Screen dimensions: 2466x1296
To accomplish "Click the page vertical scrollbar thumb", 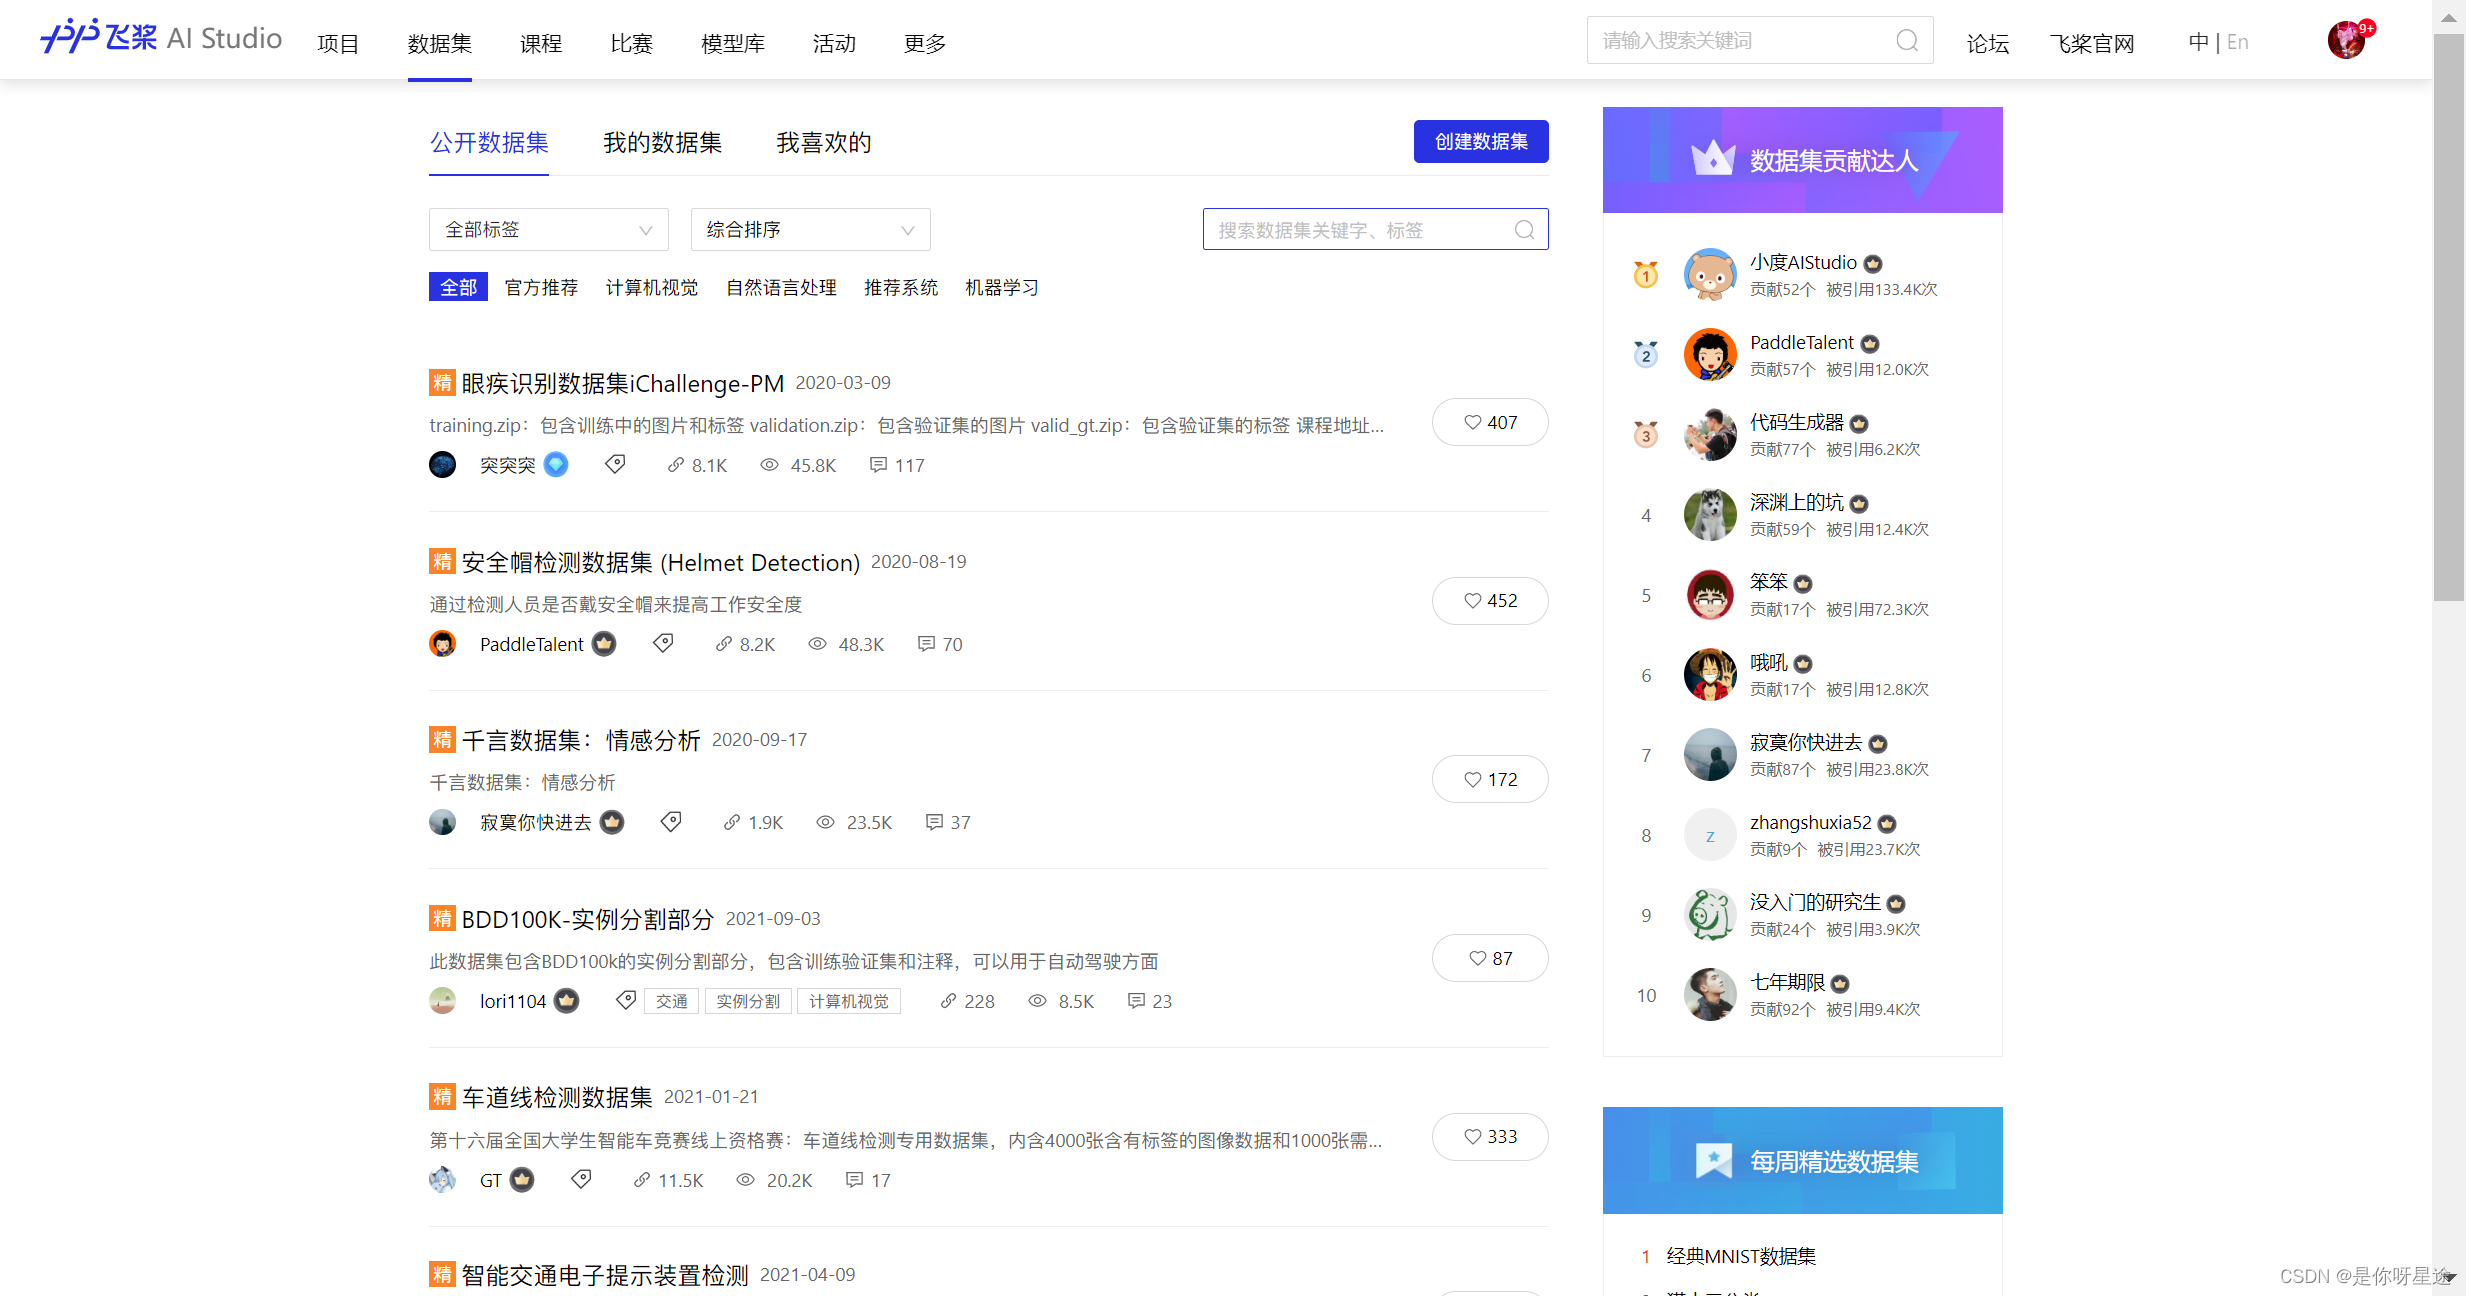I will [x=2449, y=316].
